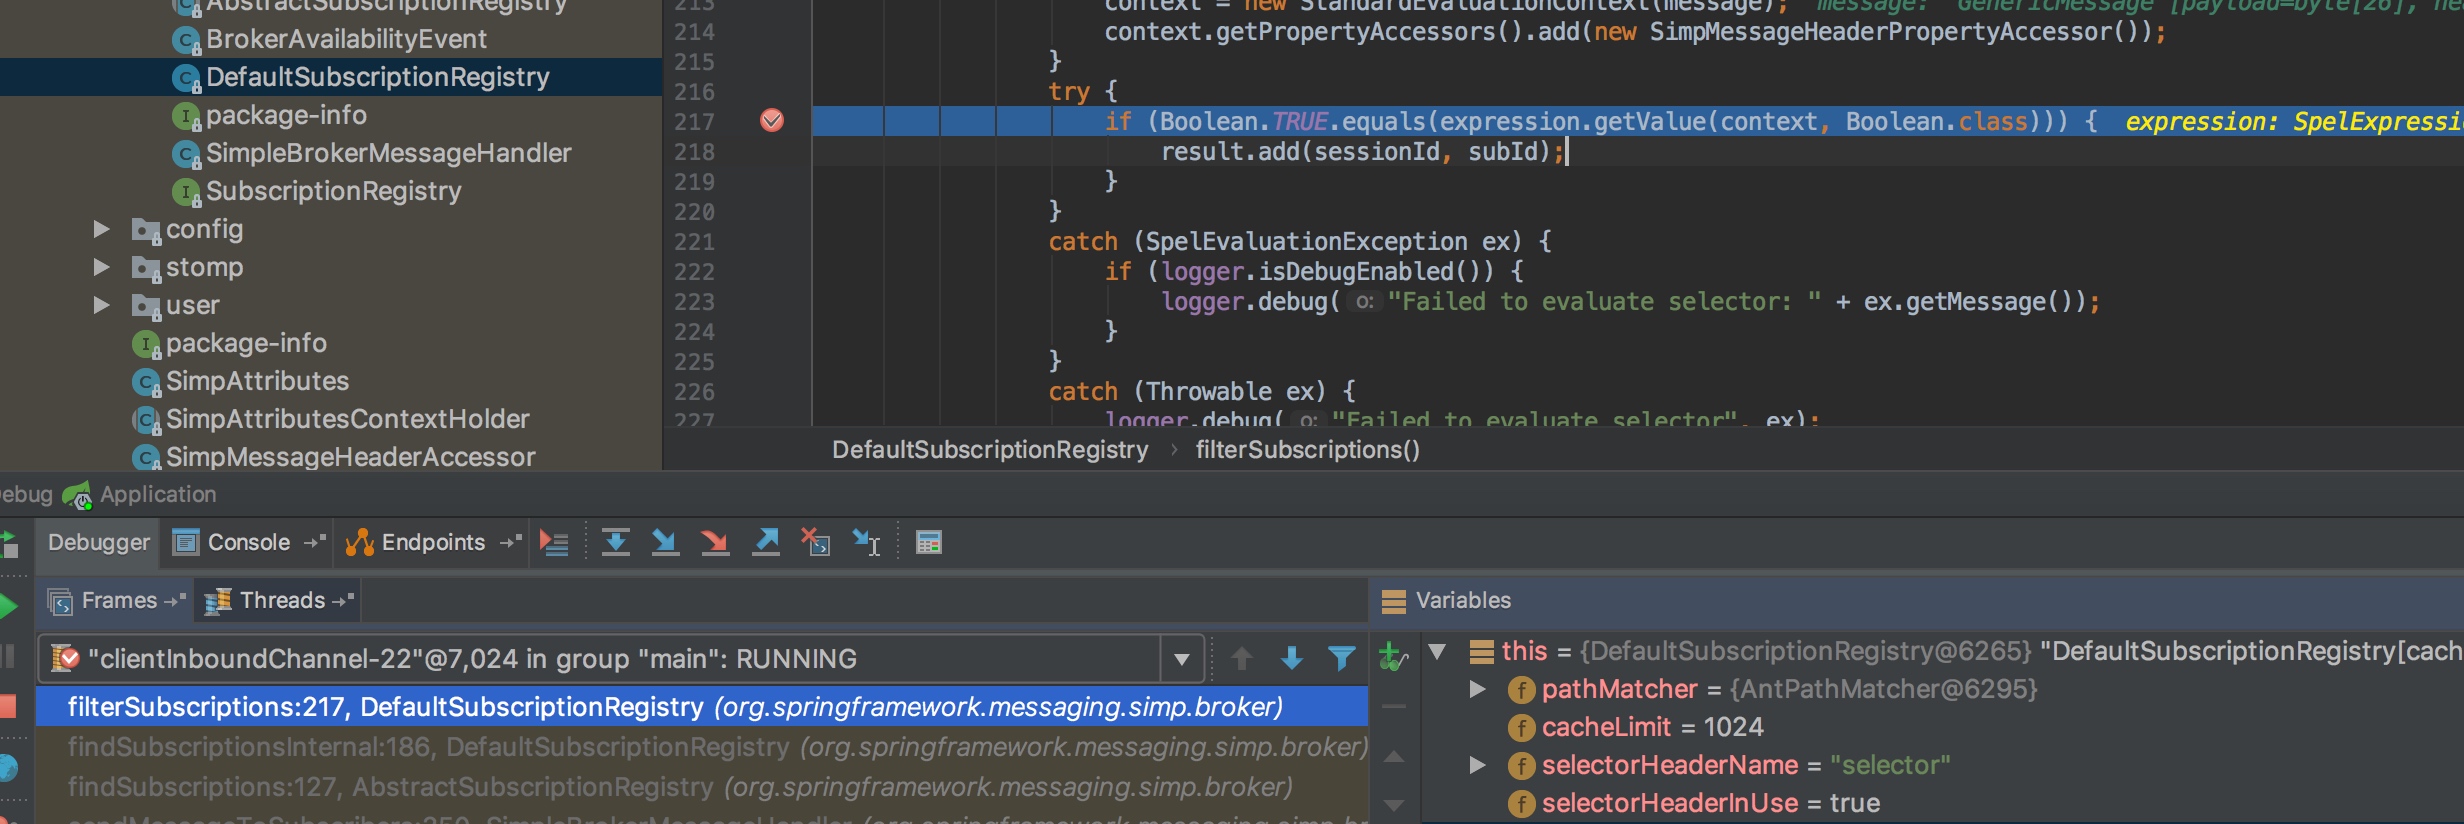Click the Step Into blue arrow icon
This screenshot has height=824, width=2464.
(665, 543)
